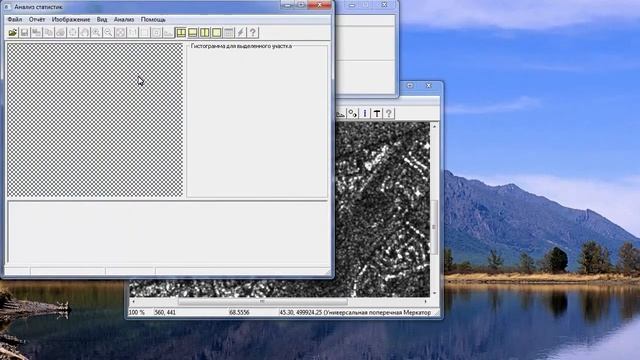The image size is (640, 360).
Task: Toggle the single-pane layout button
Action: (x=217, y=33)
